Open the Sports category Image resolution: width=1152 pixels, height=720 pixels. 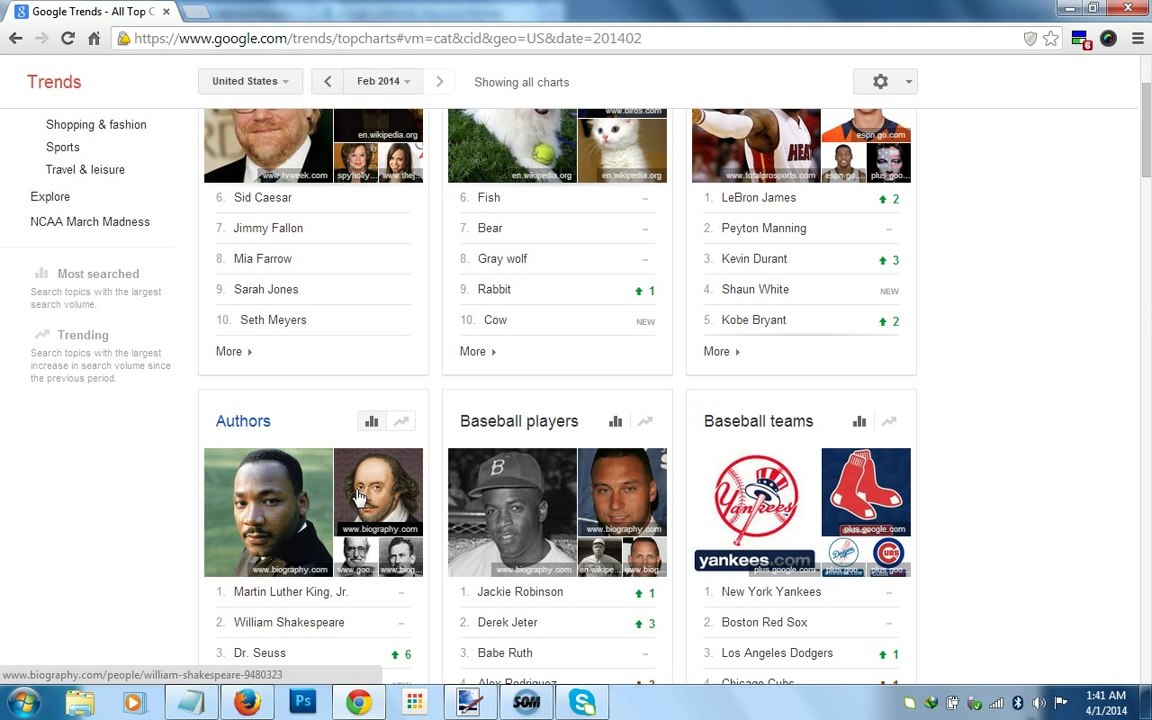click(62, 147)
